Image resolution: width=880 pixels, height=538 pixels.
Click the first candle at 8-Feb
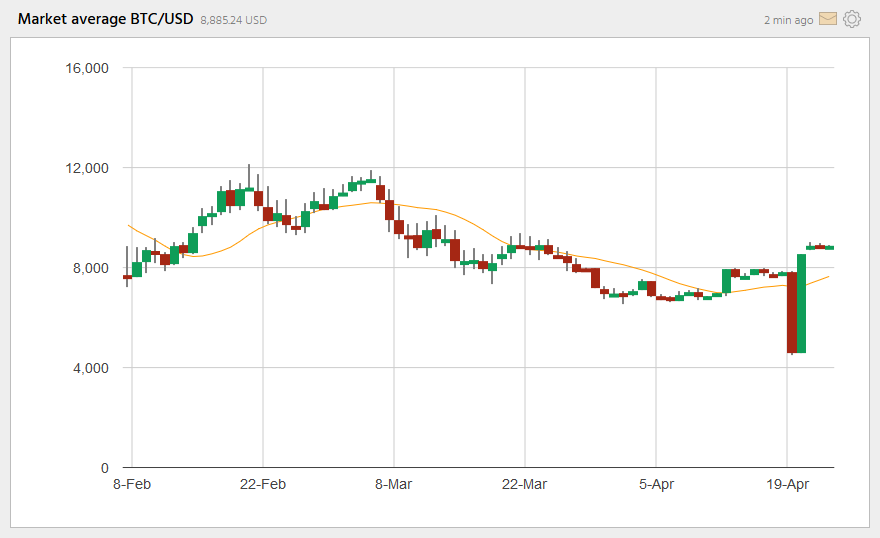127,276
